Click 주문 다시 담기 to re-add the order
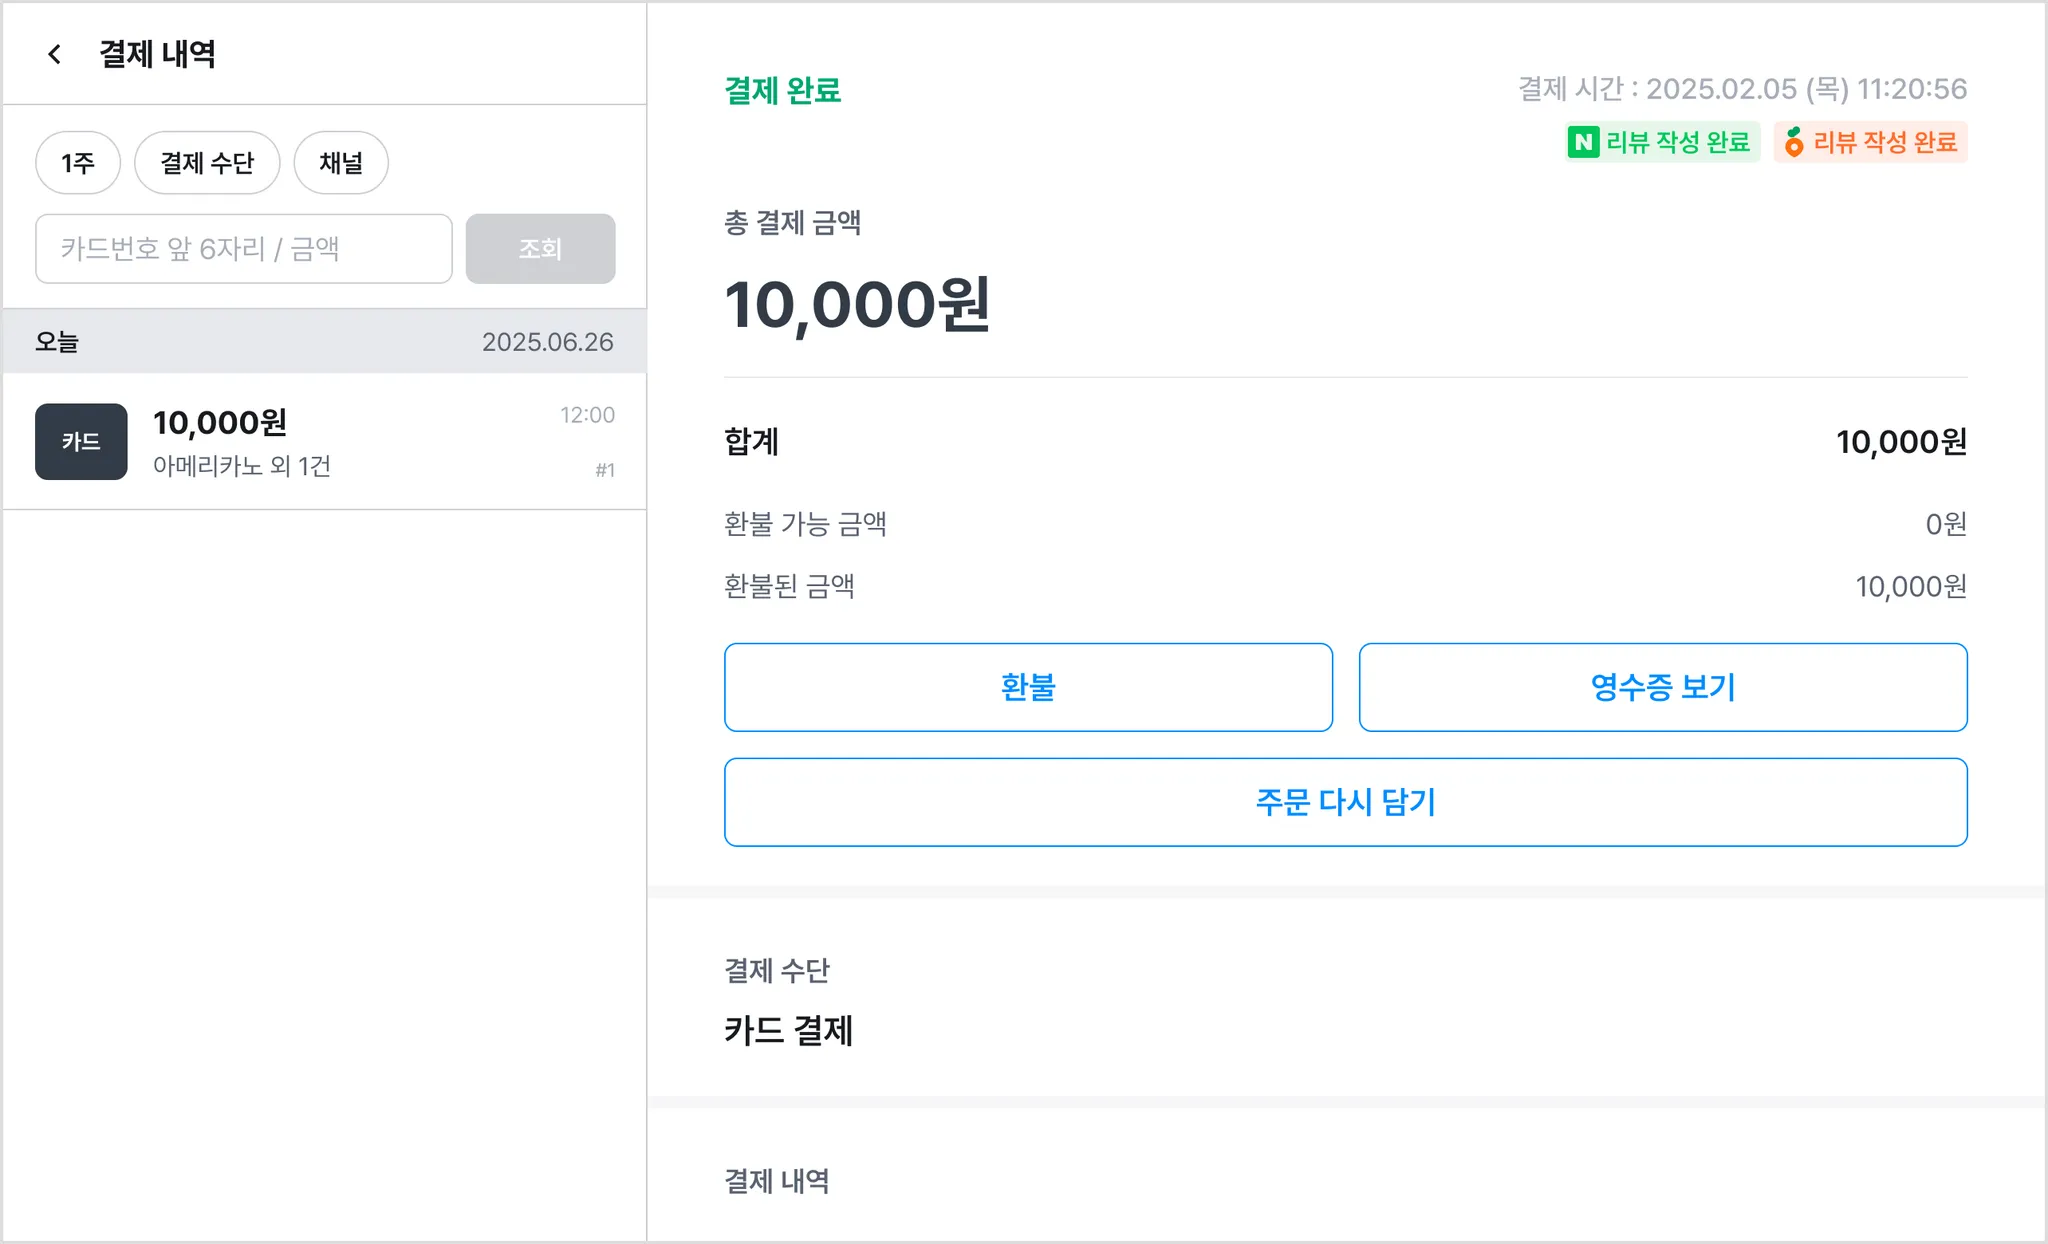2048x1244 pixels. click(x=1345, y=802)
